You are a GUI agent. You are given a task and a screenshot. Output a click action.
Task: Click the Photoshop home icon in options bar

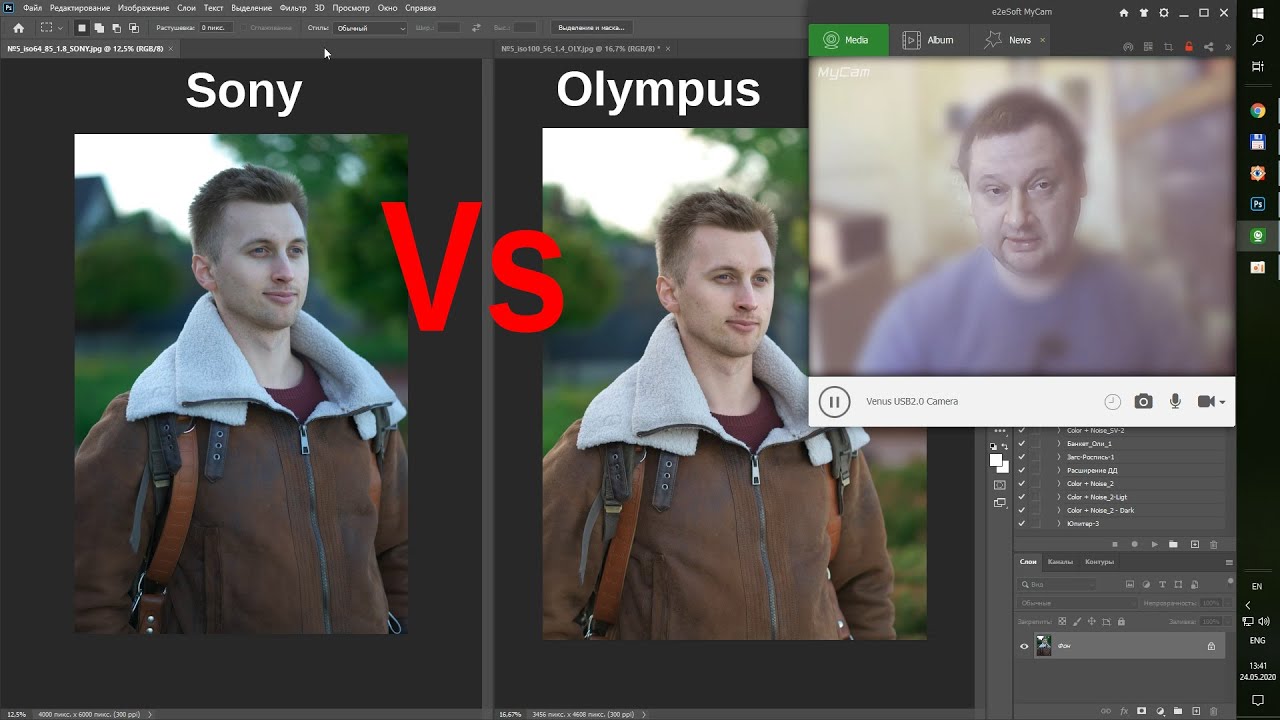(18, 28)
